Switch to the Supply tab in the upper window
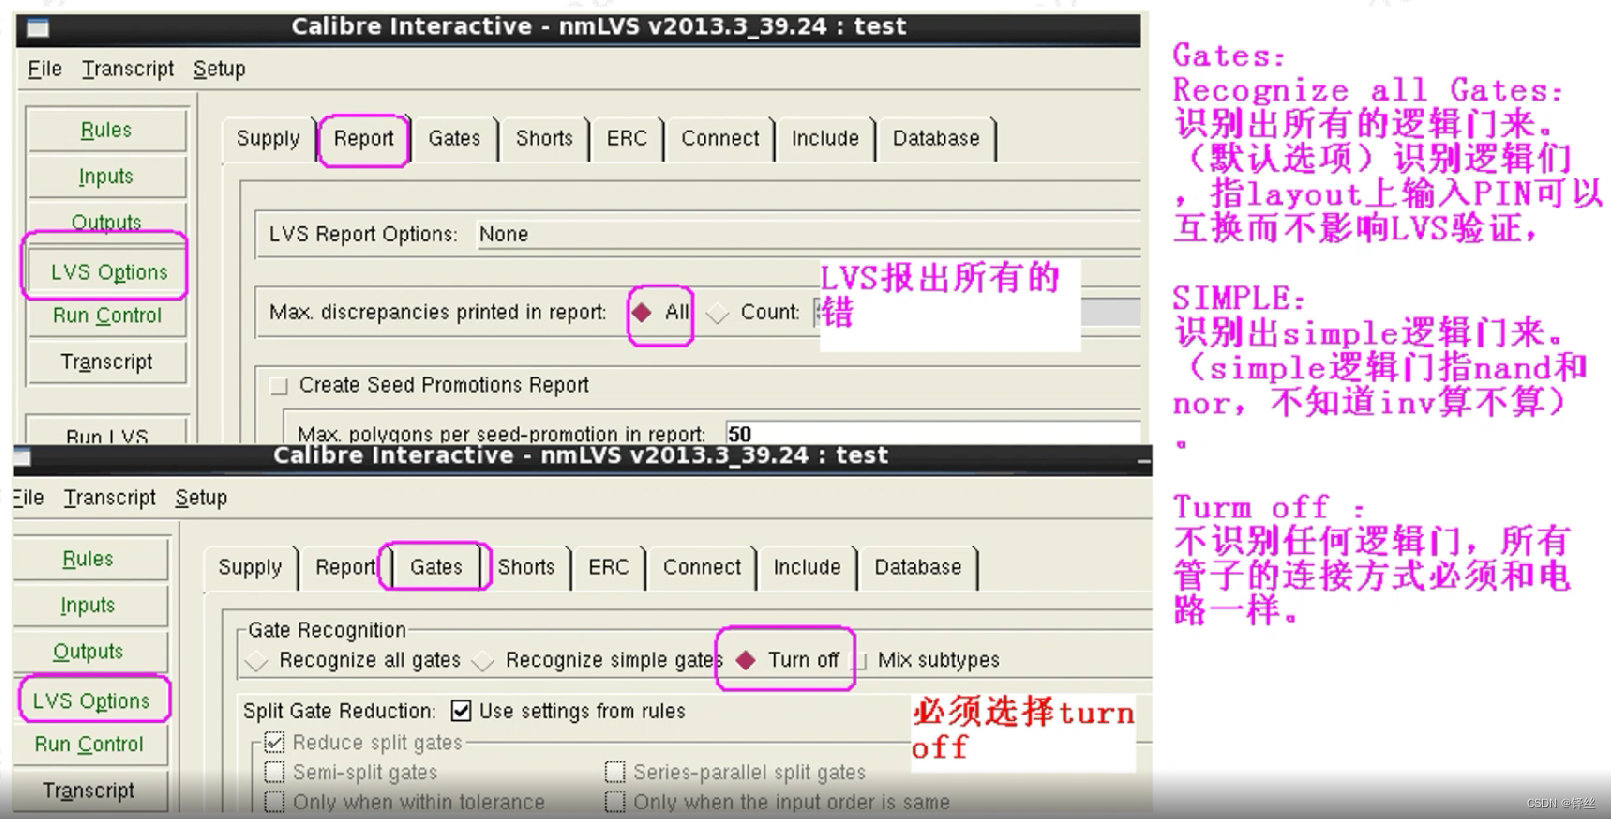1611x819 pixels. [268, 139]
